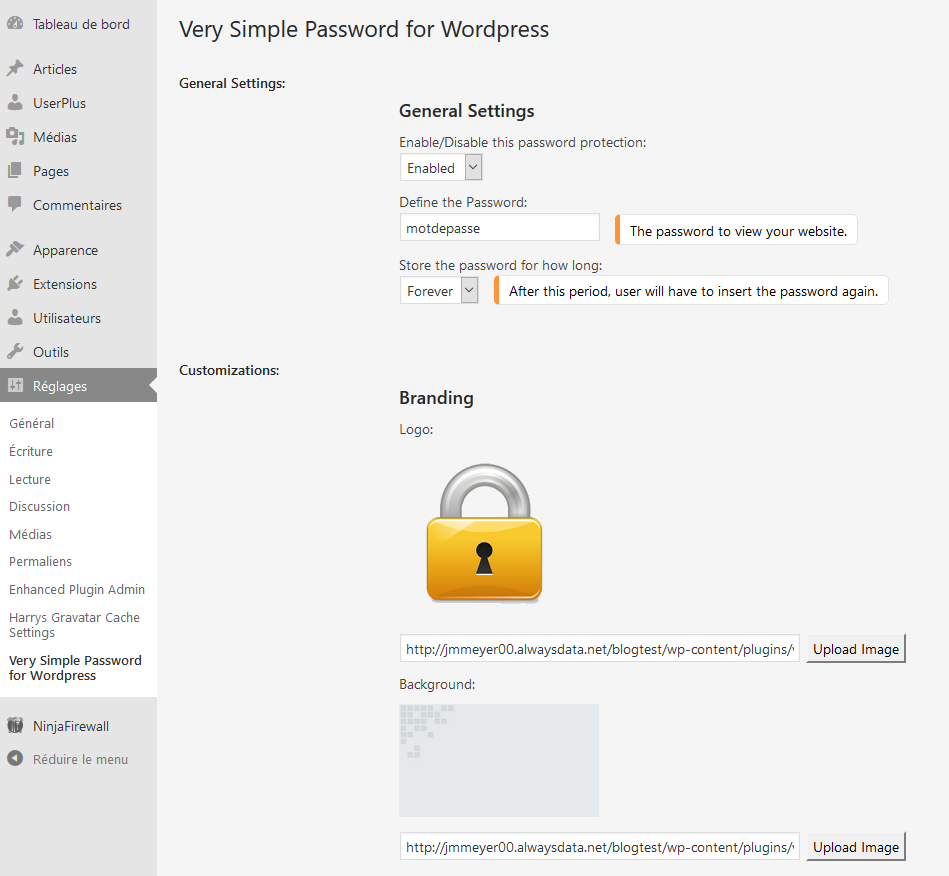The image size is (949, 876).
Task: Click Upload Image button for Background
Action: pos(856,847)
